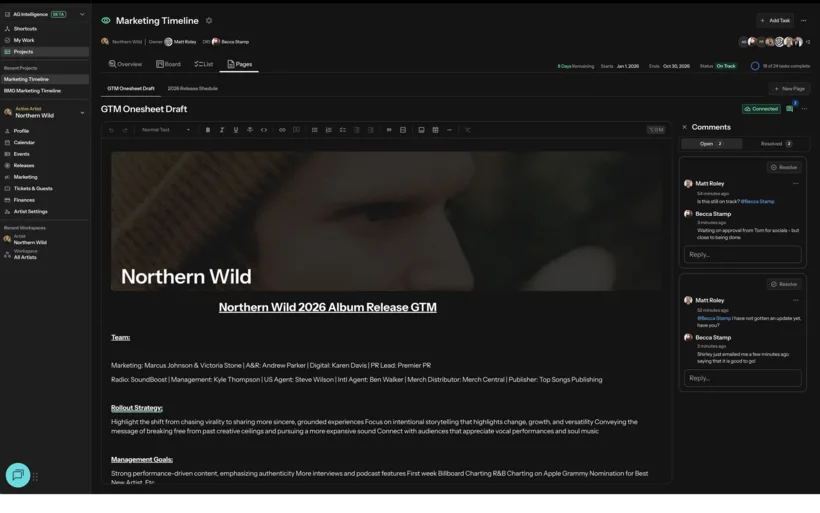This screenshot has height=513, width=820.
Task: Insert a blockquote via quote icon
Action: tap(389, 130)
